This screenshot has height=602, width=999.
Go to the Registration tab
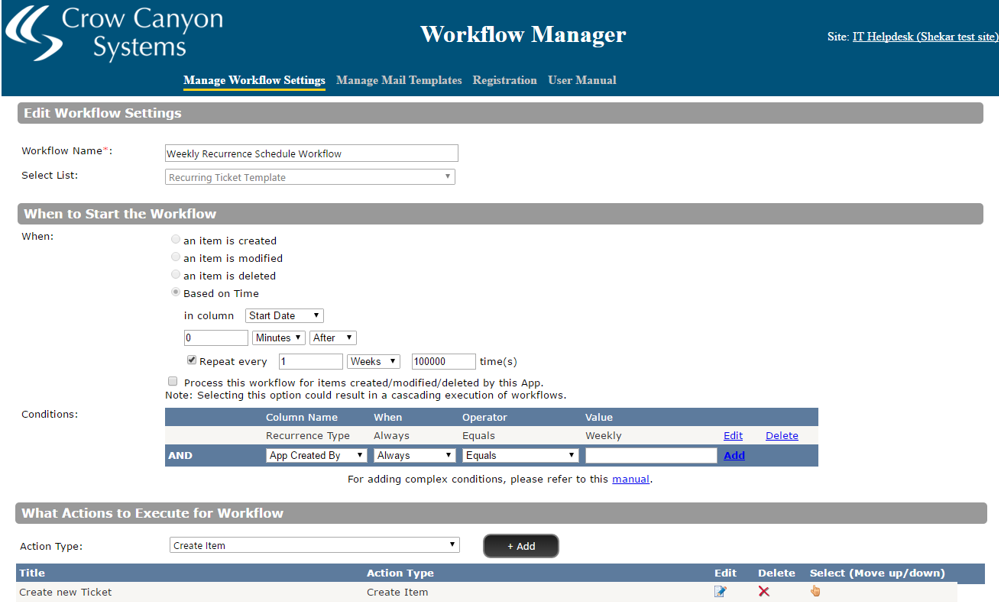point(505,80)
